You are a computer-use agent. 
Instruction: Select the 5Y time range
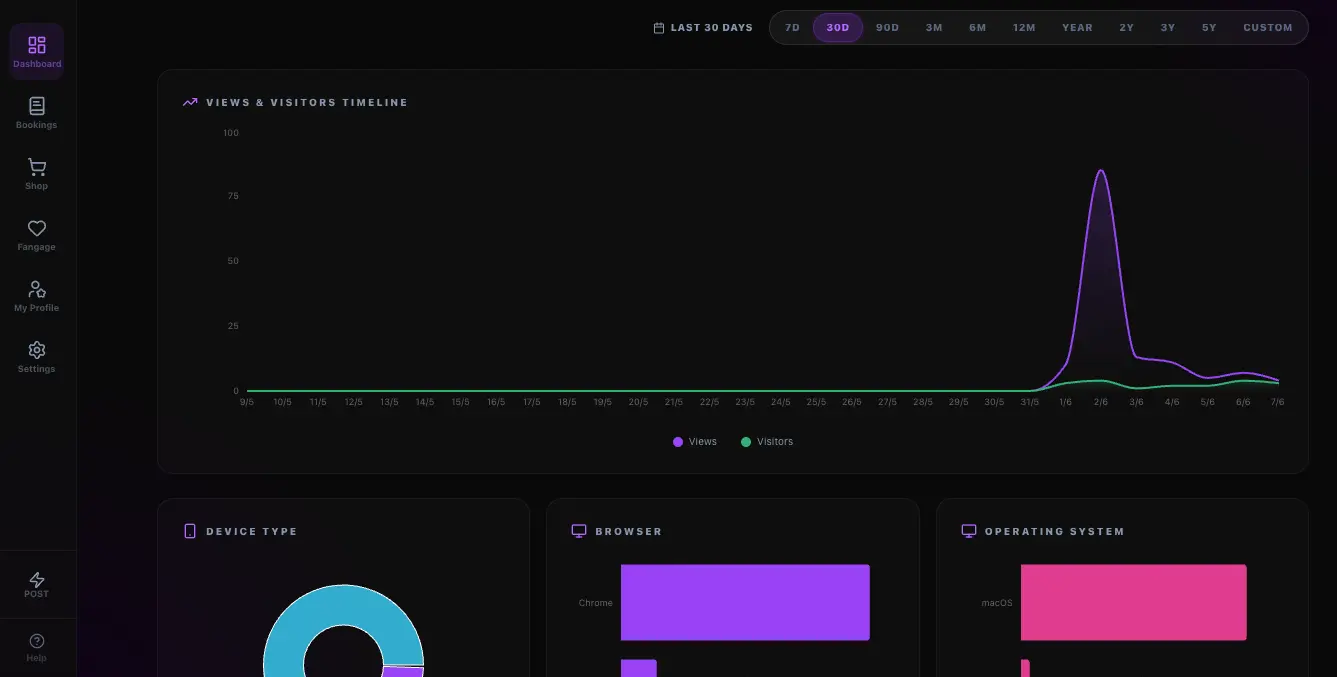click(x=1209, y=28)
